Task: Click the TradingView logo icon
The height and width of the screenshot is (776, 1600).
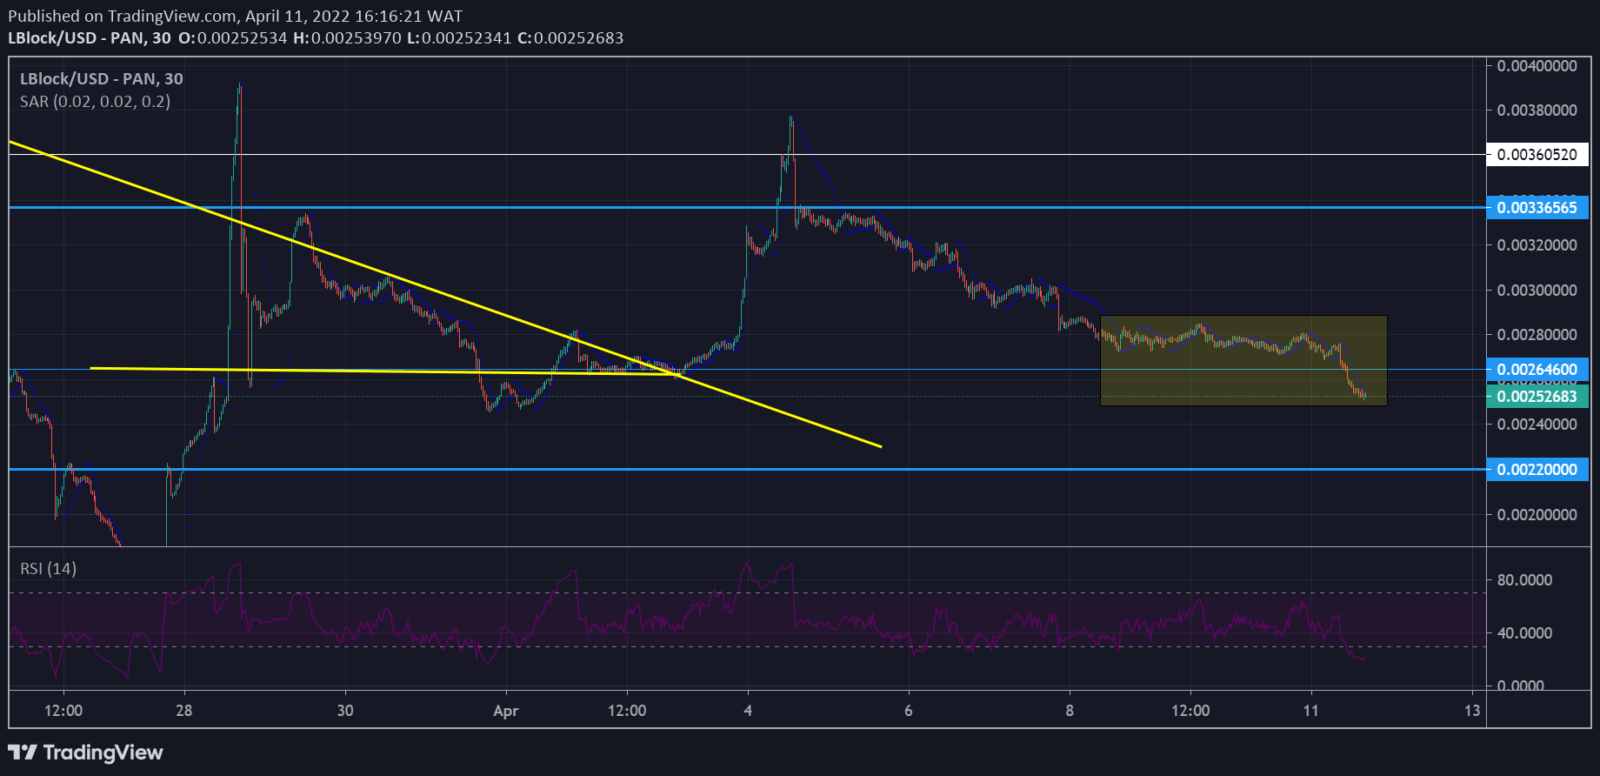Action: [x=23, y=752]
